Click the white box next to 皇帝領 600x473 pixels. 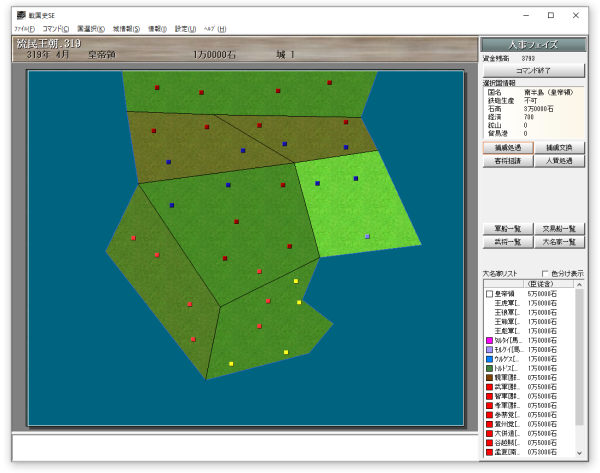click(x=489, y=294)
